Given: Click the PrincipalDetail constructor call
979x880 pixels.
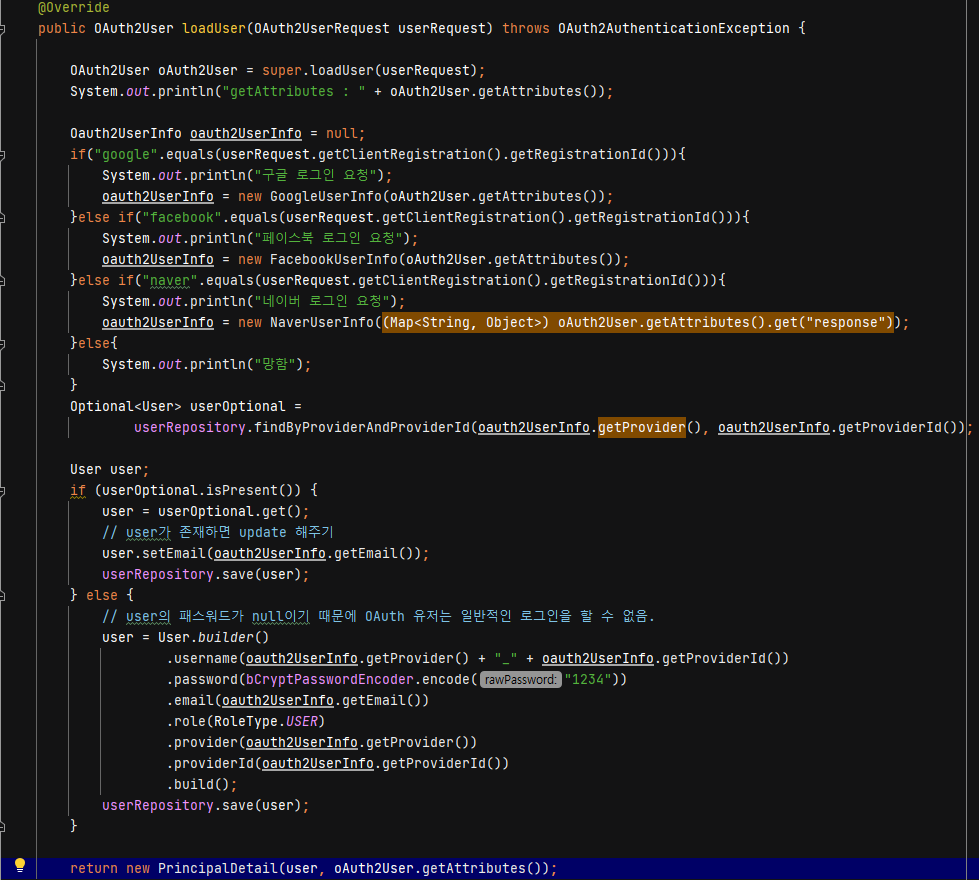Looking at the screenshot, I should pyautogui.click(x=217, y=869).
